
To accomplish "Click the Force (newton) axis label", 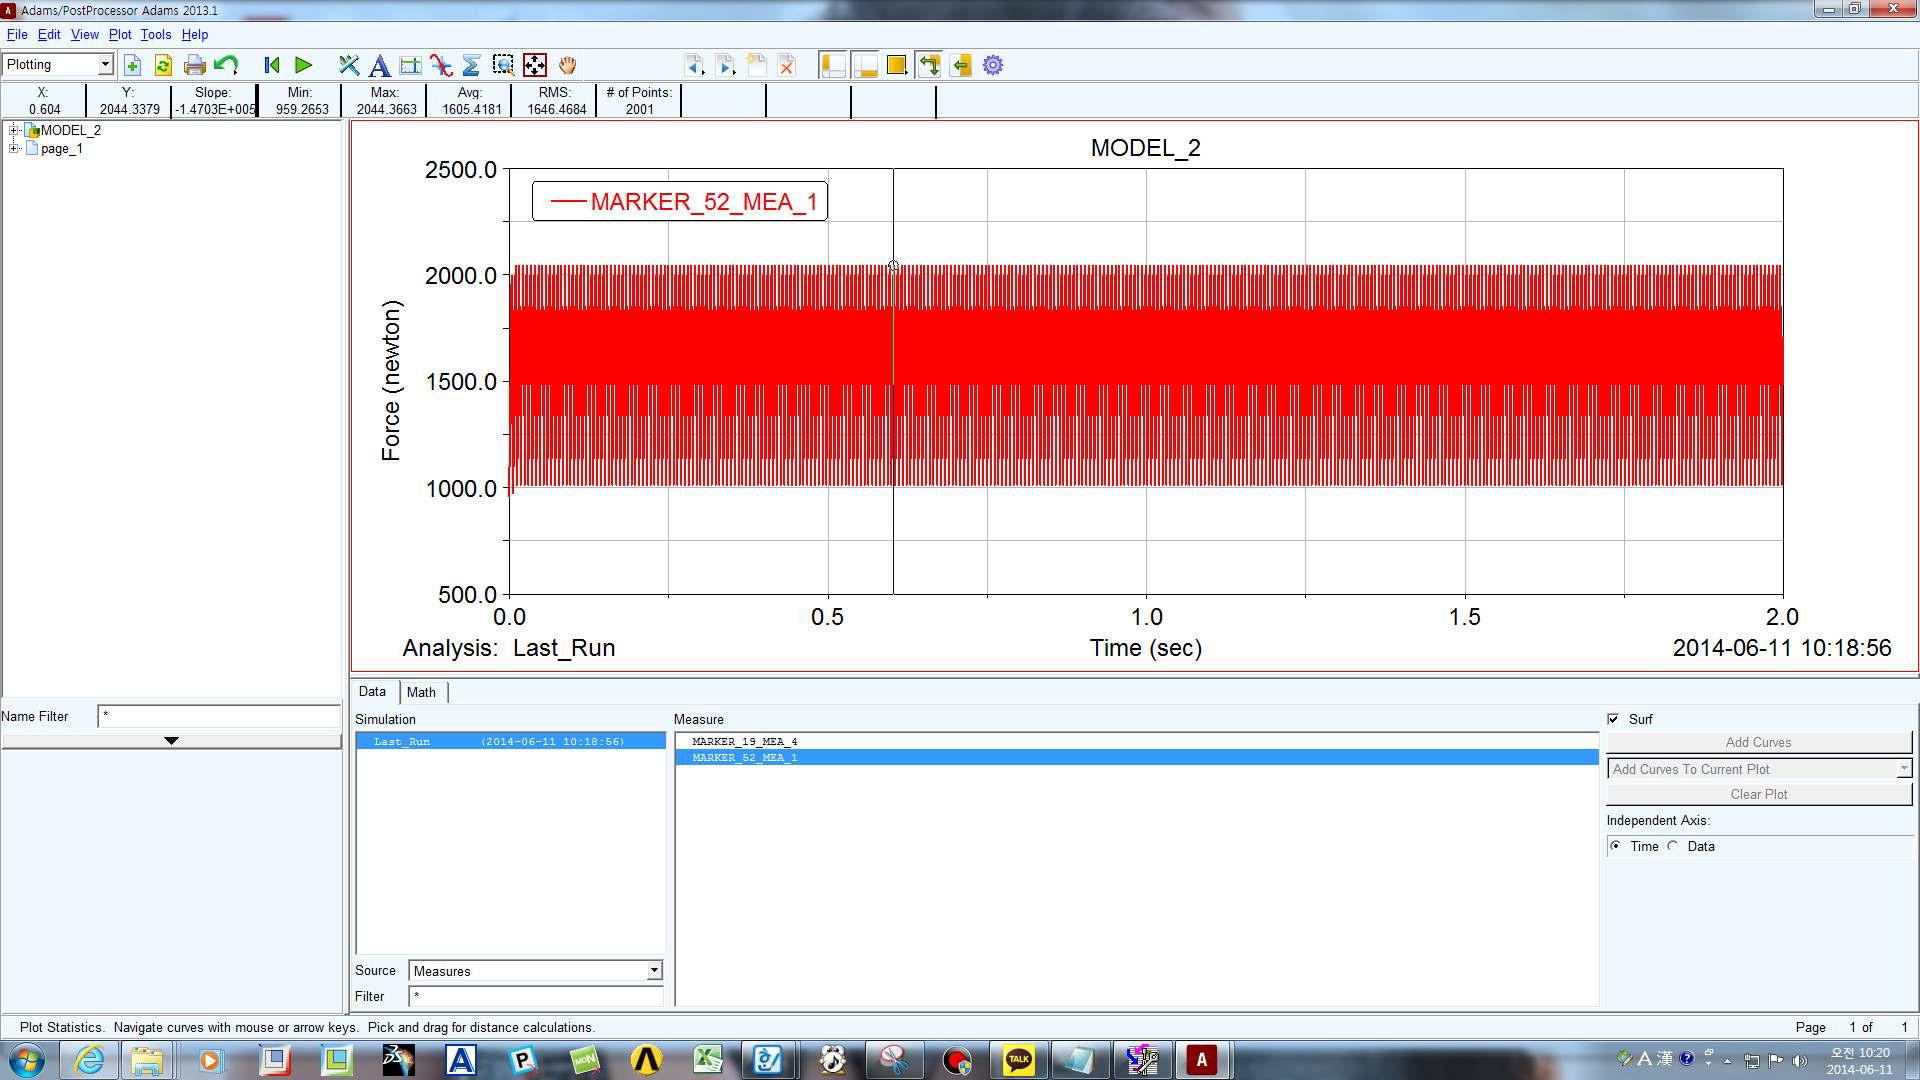I will tap(391, 381).
